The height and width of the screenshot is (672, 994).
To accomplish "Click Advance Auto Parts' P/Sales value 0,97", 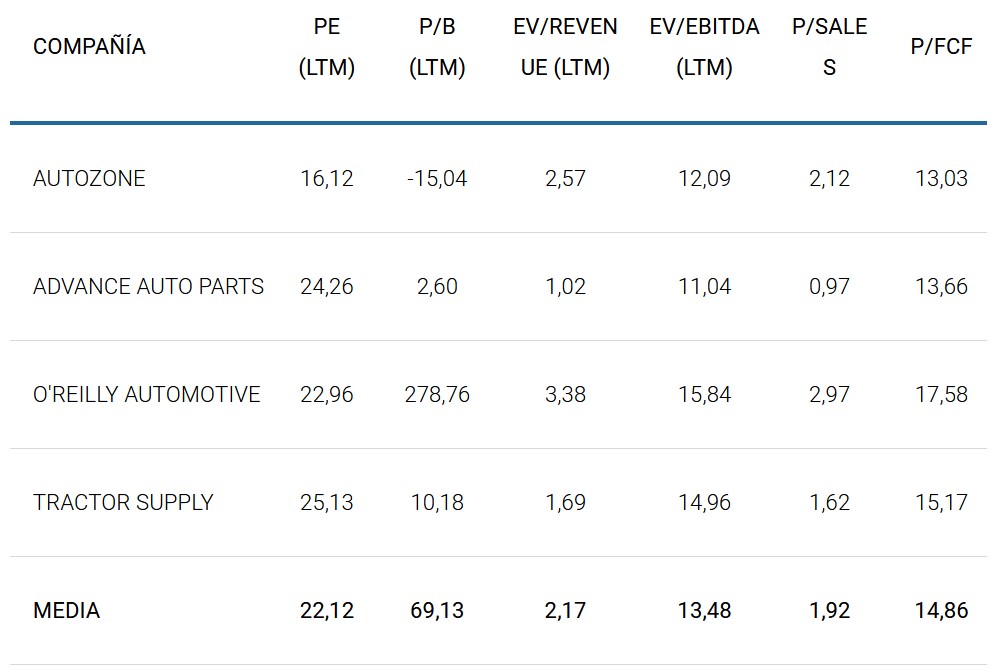I will [829, 287].
